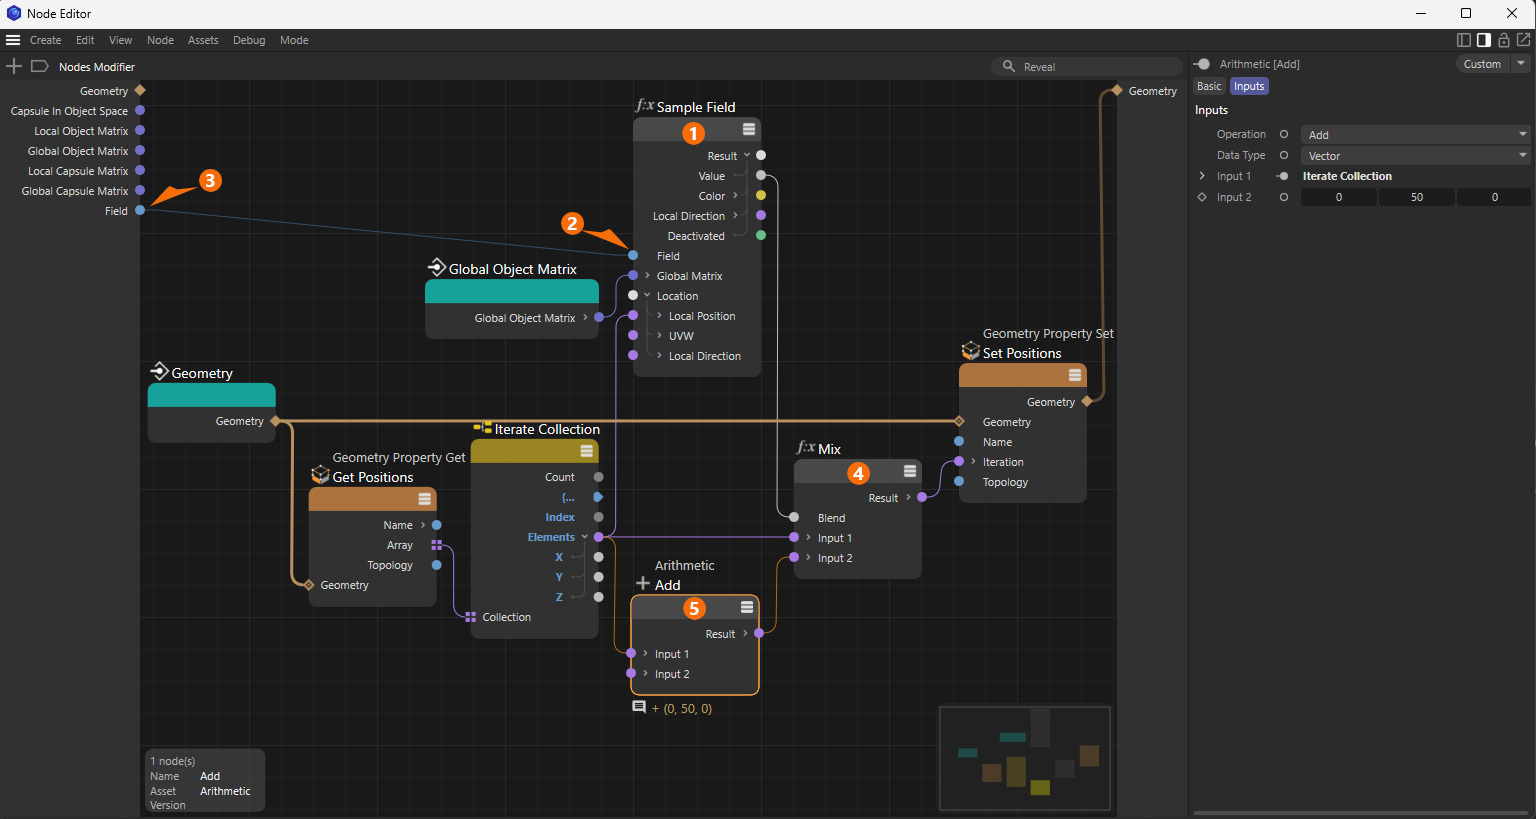Click the Set Positions cube icon
1536x819 pixels.
pos(970,351)
